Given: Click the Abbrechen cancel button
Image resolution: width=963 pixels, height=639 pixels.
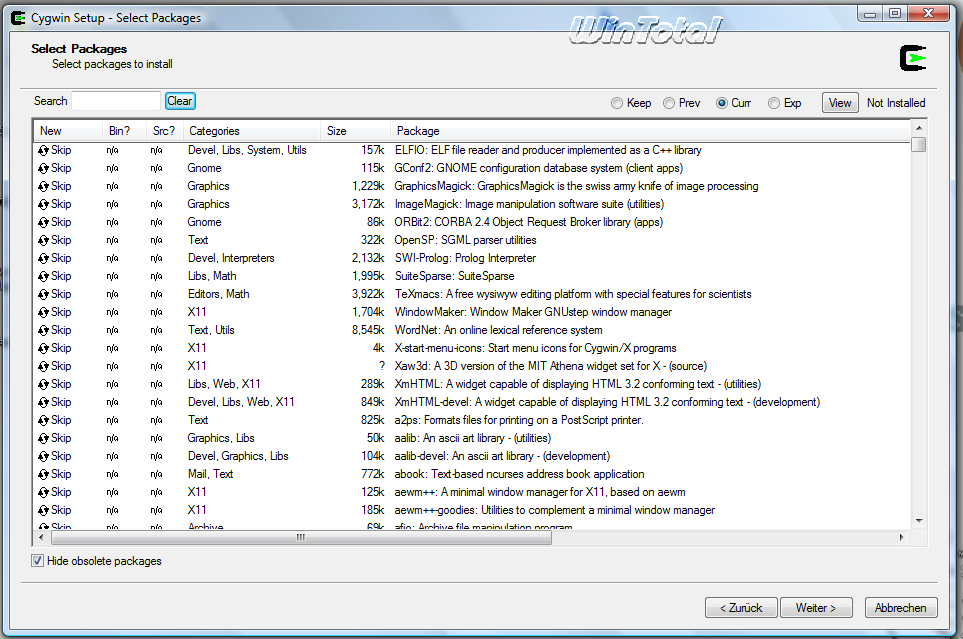Looking at the screenshot, I should [x=901, y=608].
